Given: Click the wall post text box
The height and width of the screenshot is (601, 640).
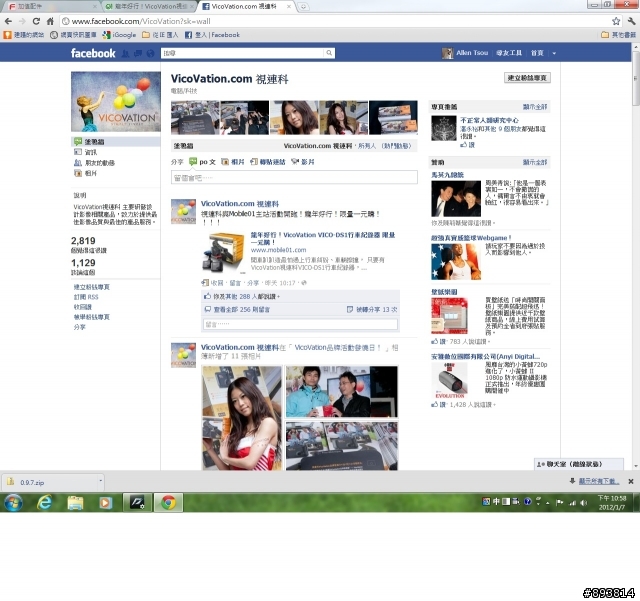Looking at the screenshot, I should [x=294, y=178].
